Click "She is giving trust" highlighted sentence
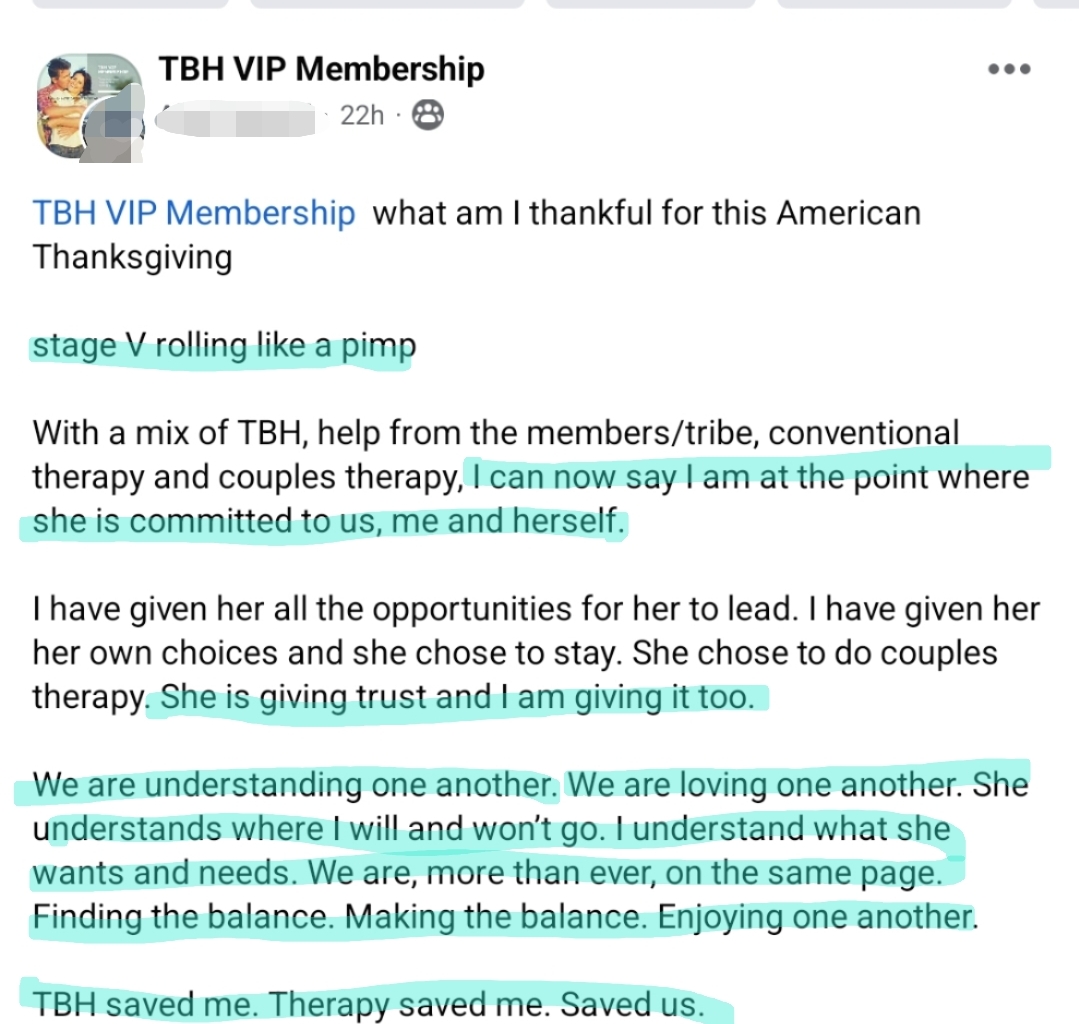The height and width of the screenshot is (1024, 1079). point(456,697)
